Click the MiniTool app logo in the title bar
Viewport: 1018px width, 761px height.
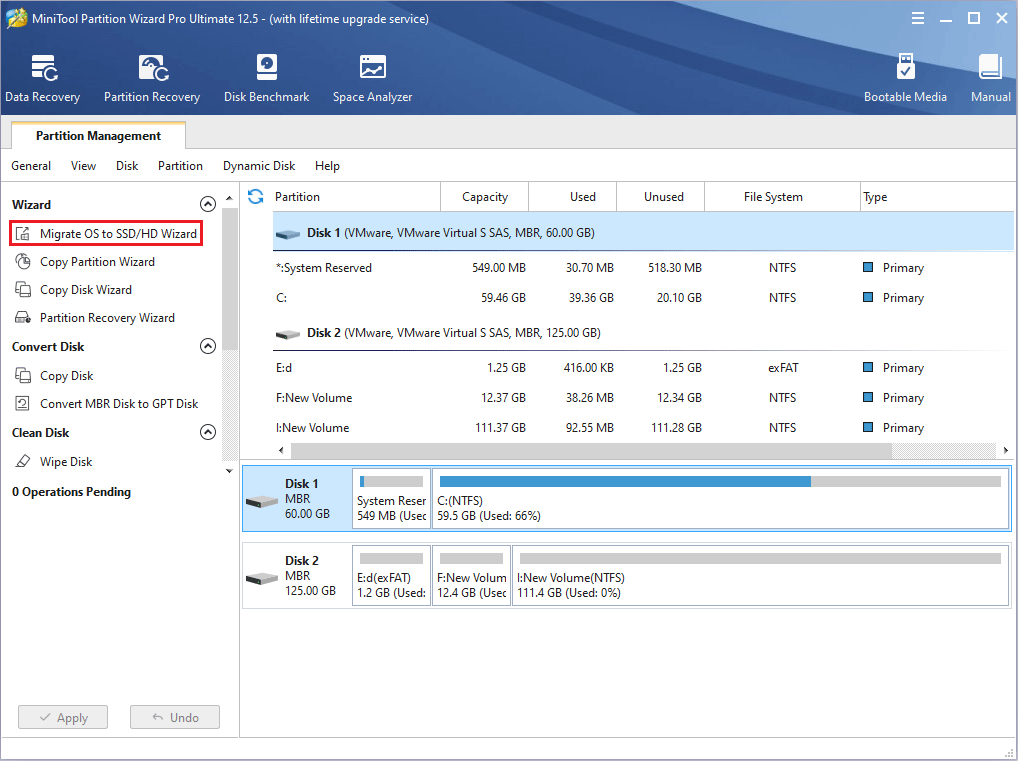(16, 18)
